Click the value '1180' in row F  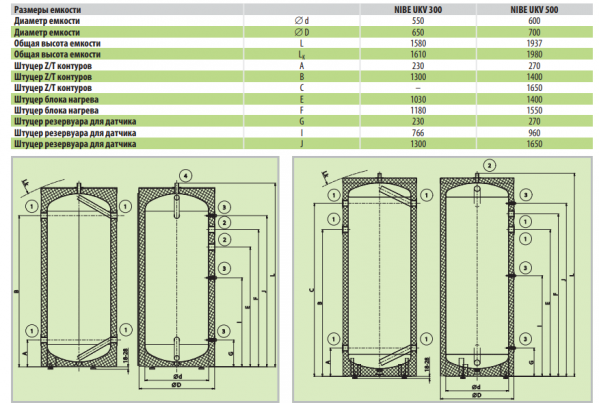pos(418,110)
